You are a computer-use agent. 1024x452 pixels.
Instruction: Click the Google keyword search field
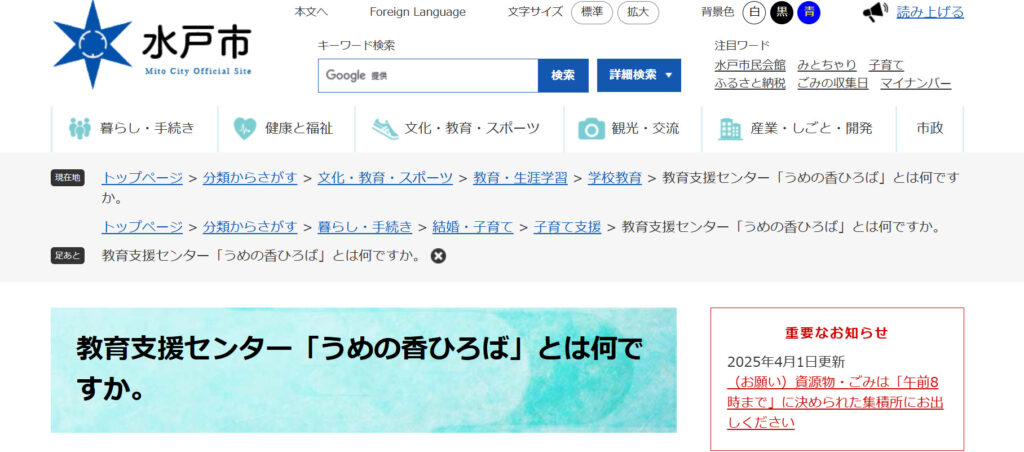tap(428, 75)
